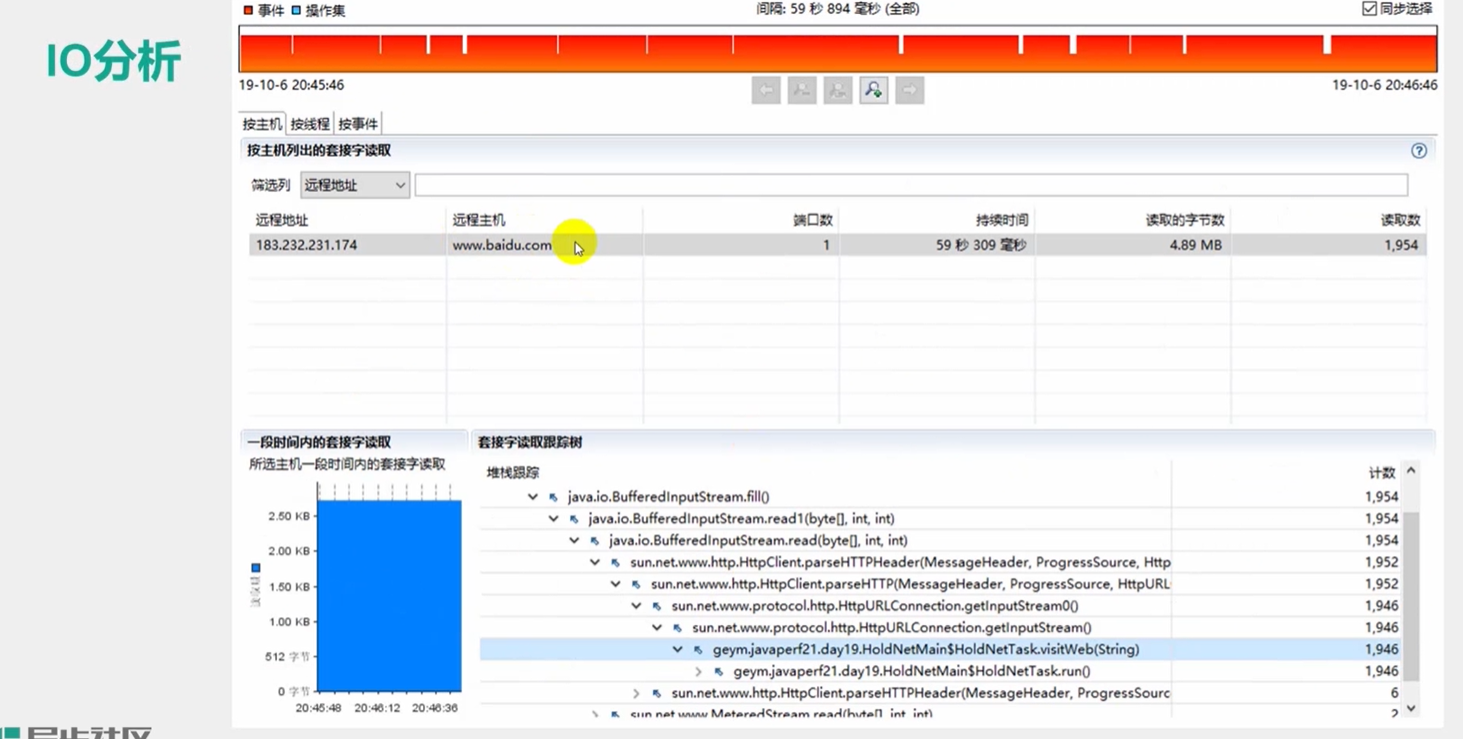Screen dimensions: 1463x739
Task: Collapse the HttpURLConnection.getInputStream() node
Action: click(x=657, y=628)
